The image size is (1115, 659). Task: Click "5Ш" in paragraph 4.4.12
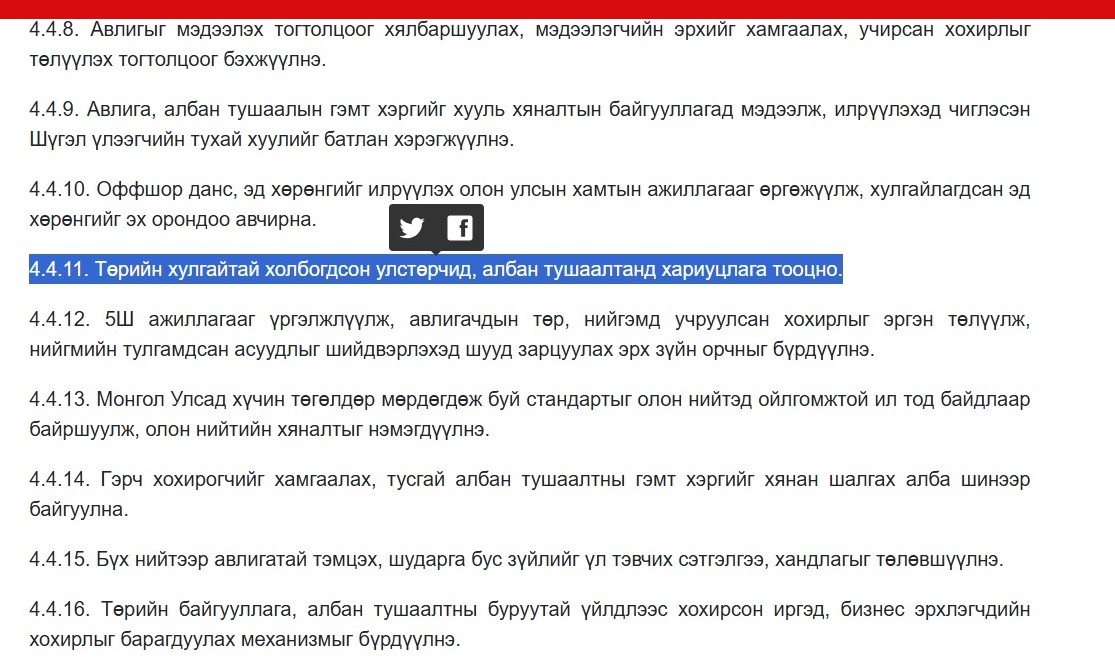[x=118, y=320]
